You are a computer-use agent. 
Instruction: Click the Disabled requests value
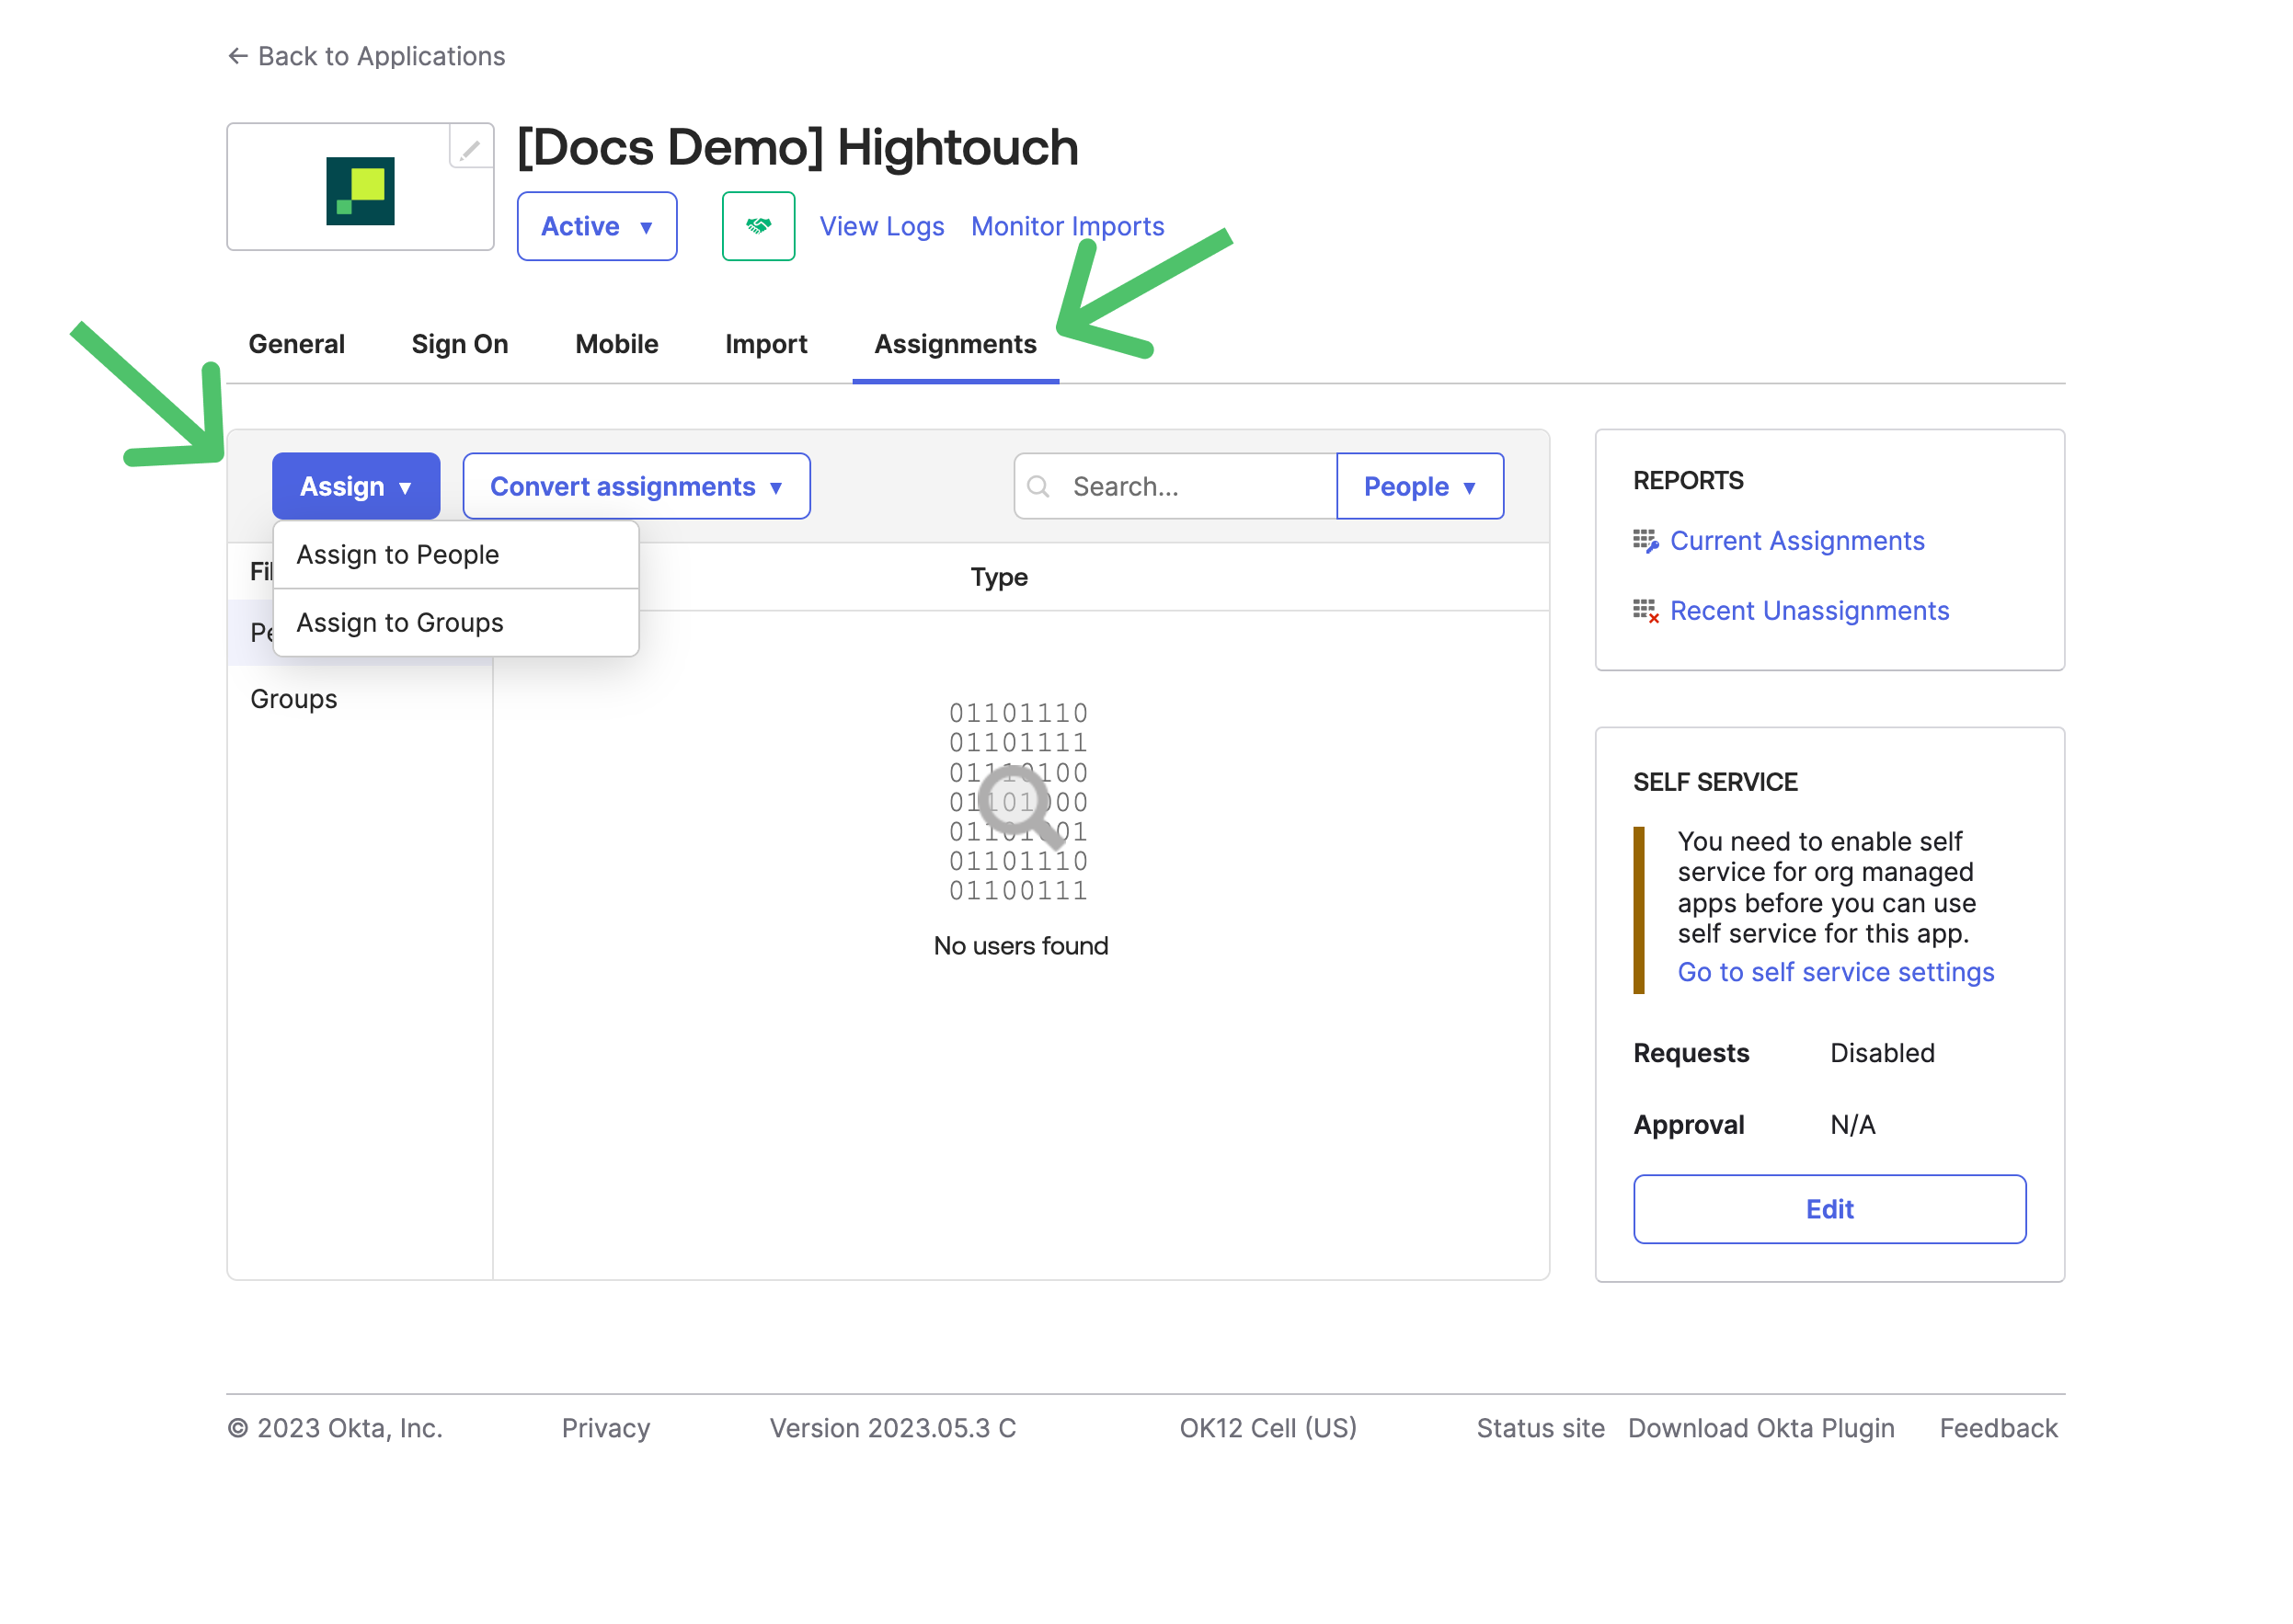(x=1882, y=1053)
